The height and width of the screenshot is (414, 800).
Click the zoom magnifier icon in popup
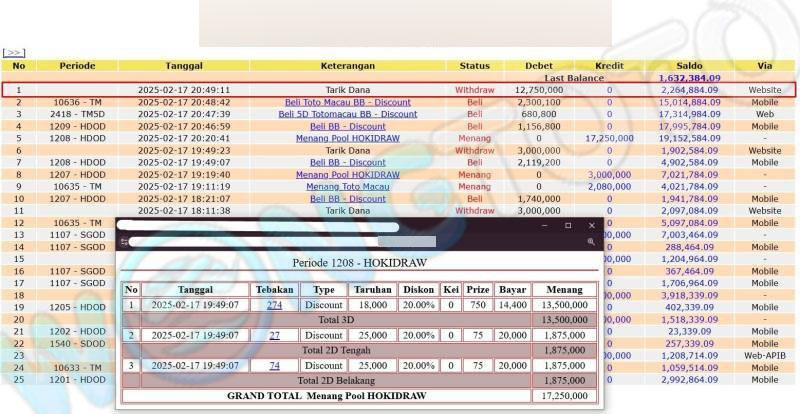click(591, 242)
